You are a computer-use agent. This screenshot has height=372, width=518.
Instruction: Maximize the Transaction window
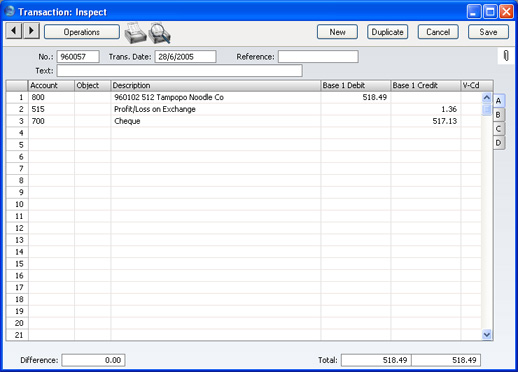490,12
